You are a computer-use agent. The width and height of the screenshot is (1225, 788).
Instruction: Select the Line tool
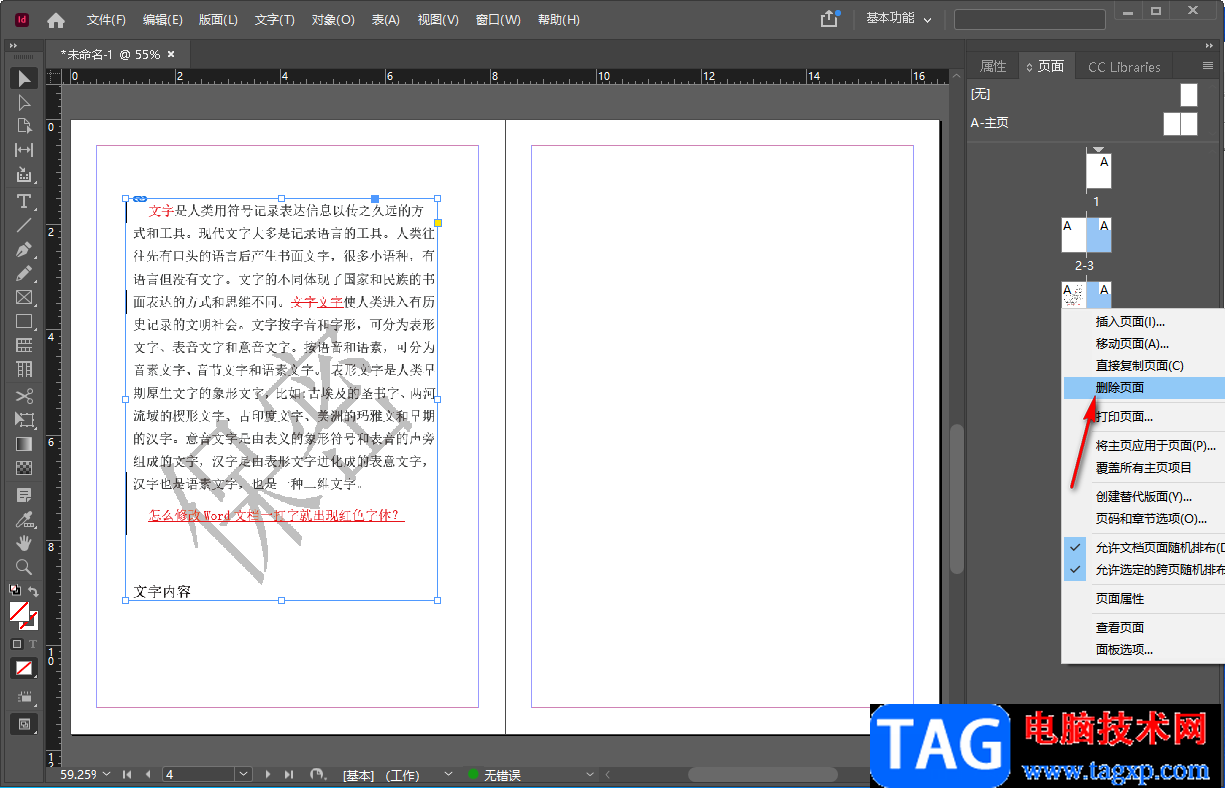pos(24,225)
